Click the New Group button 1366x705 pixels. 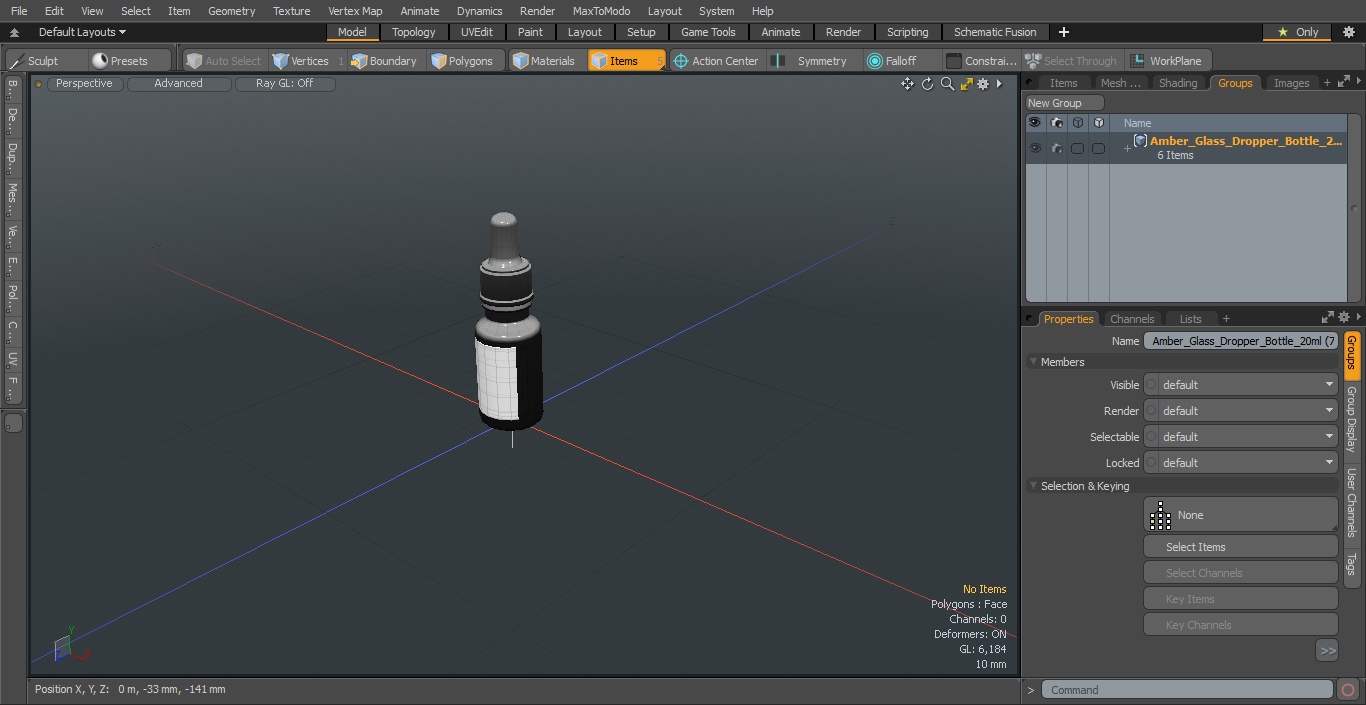tap(1064, 103)
